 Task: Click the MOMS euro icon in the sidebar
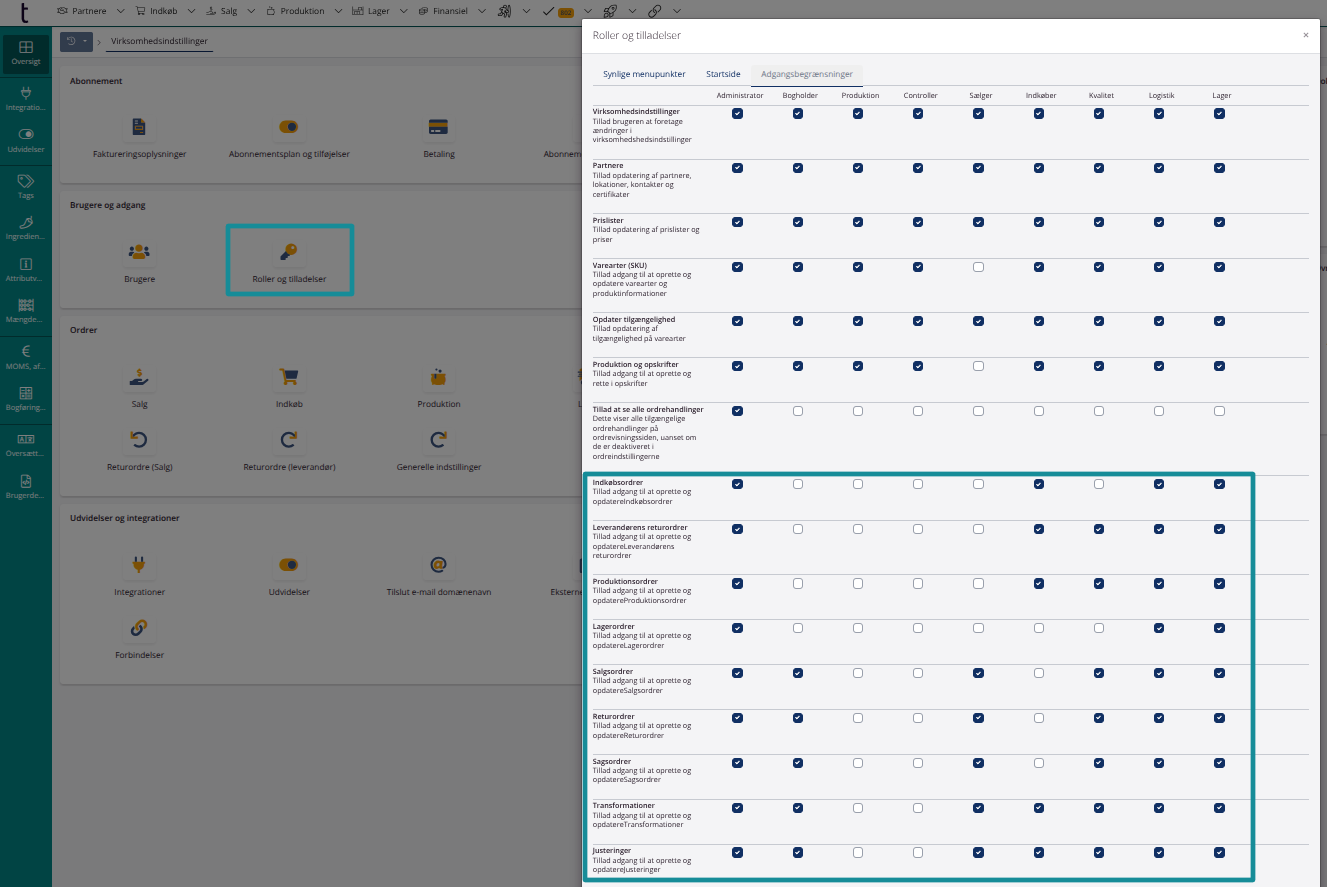26,351
